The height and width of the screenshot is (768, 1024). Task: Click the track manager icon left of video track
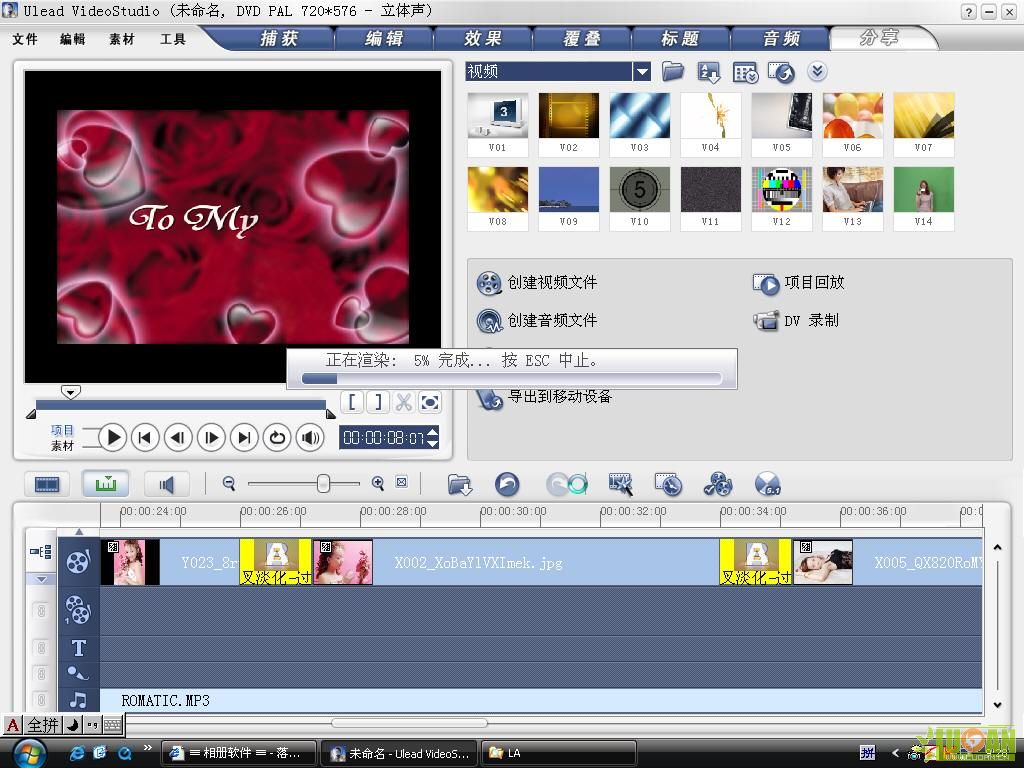pos(40,552)
